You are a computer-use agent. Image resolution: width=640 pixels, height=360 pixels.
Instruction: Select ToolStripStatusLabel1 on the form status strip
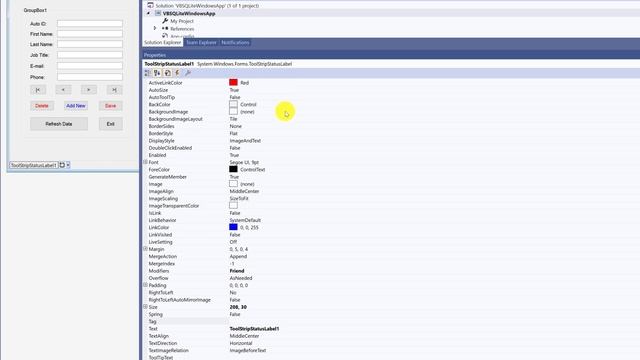[x=33, y=165]
